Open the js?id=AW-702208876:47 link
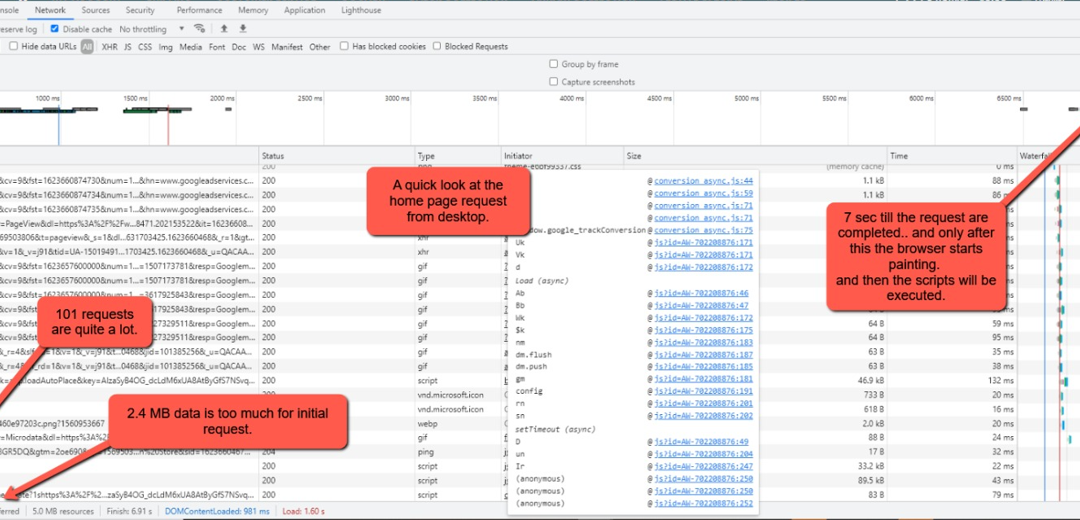1080x520 pixels. [x=701, y=305]
